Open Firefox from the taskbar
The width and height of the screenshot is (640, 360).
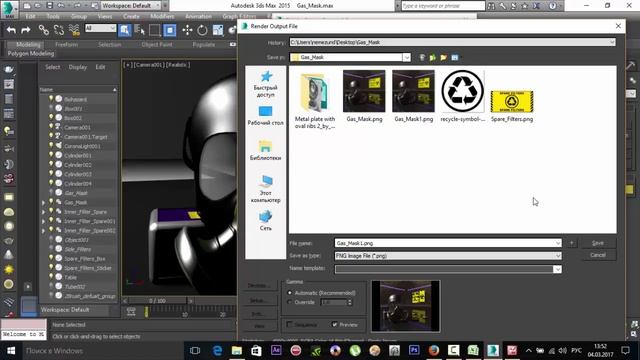click(x=433, y=351)
